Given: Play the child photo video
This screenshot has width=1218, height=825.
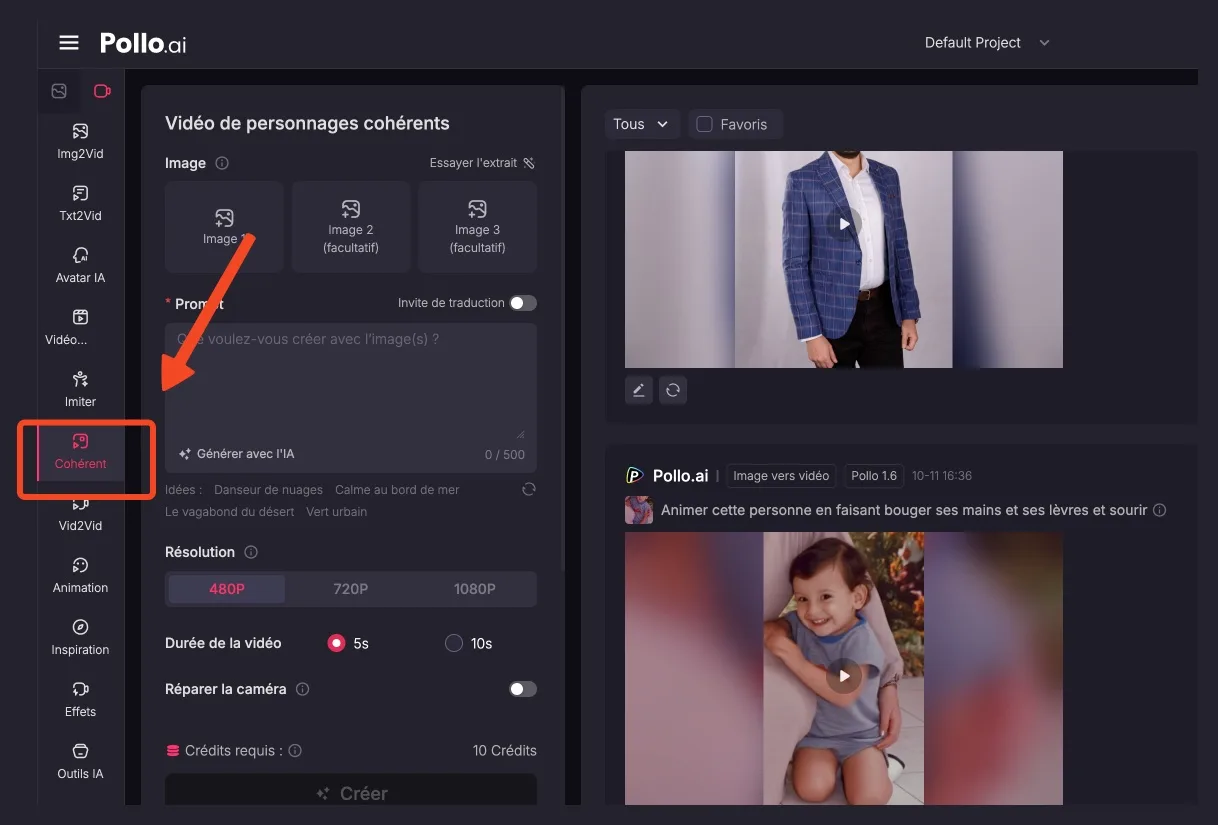Looking at the screenshot, I should pyautogui.click(x=844, y=676).
